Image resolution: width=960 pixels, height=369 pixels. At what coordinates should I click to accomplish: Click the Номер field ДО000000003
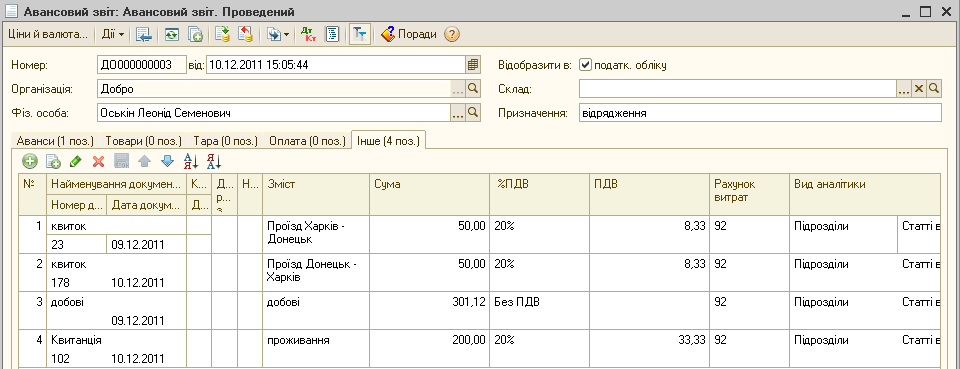click(x=141, y=65)
